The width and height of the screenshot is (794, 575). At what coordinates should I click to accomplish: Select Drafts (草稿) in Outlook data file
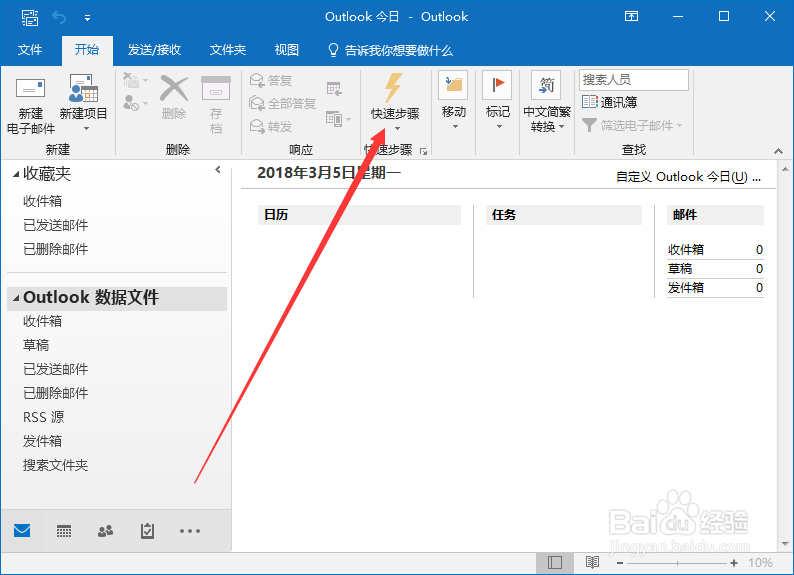click(36, 345)
